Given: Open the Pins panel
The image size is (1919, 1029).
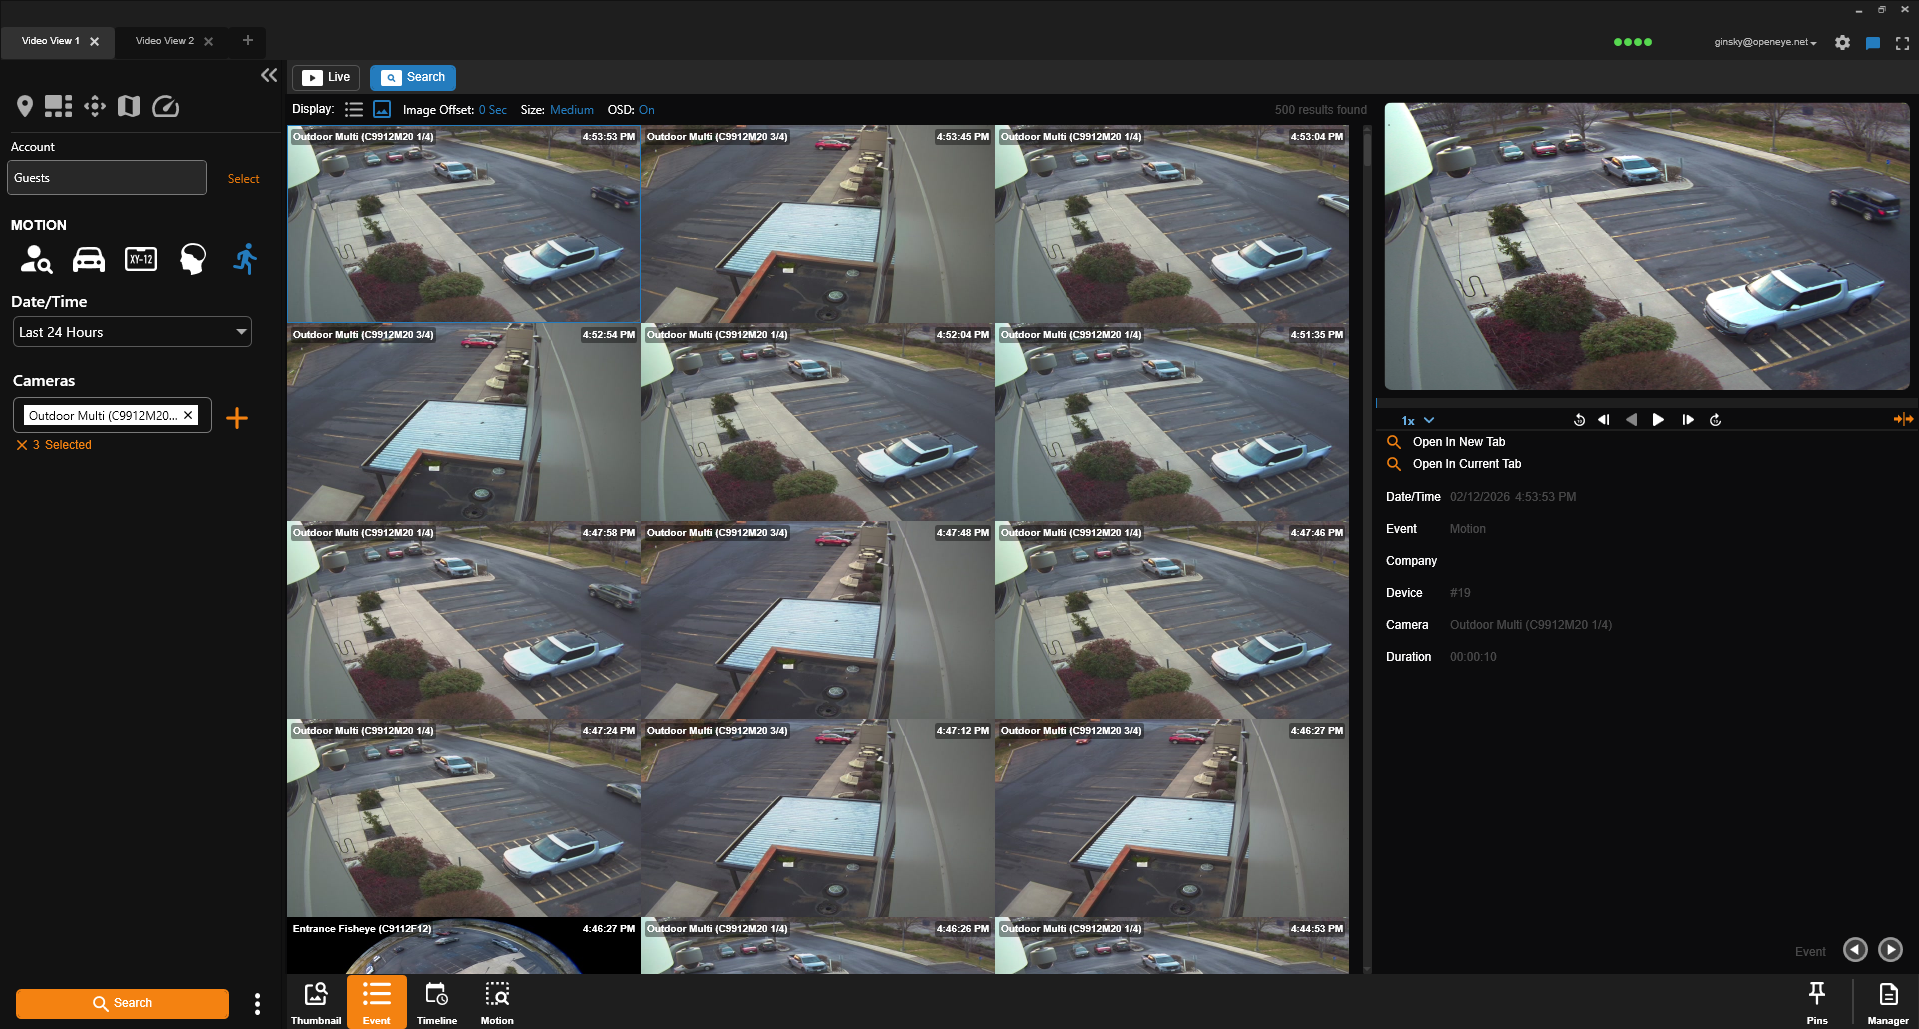Looking at the screenshot, I should tap(1816, 1002).
